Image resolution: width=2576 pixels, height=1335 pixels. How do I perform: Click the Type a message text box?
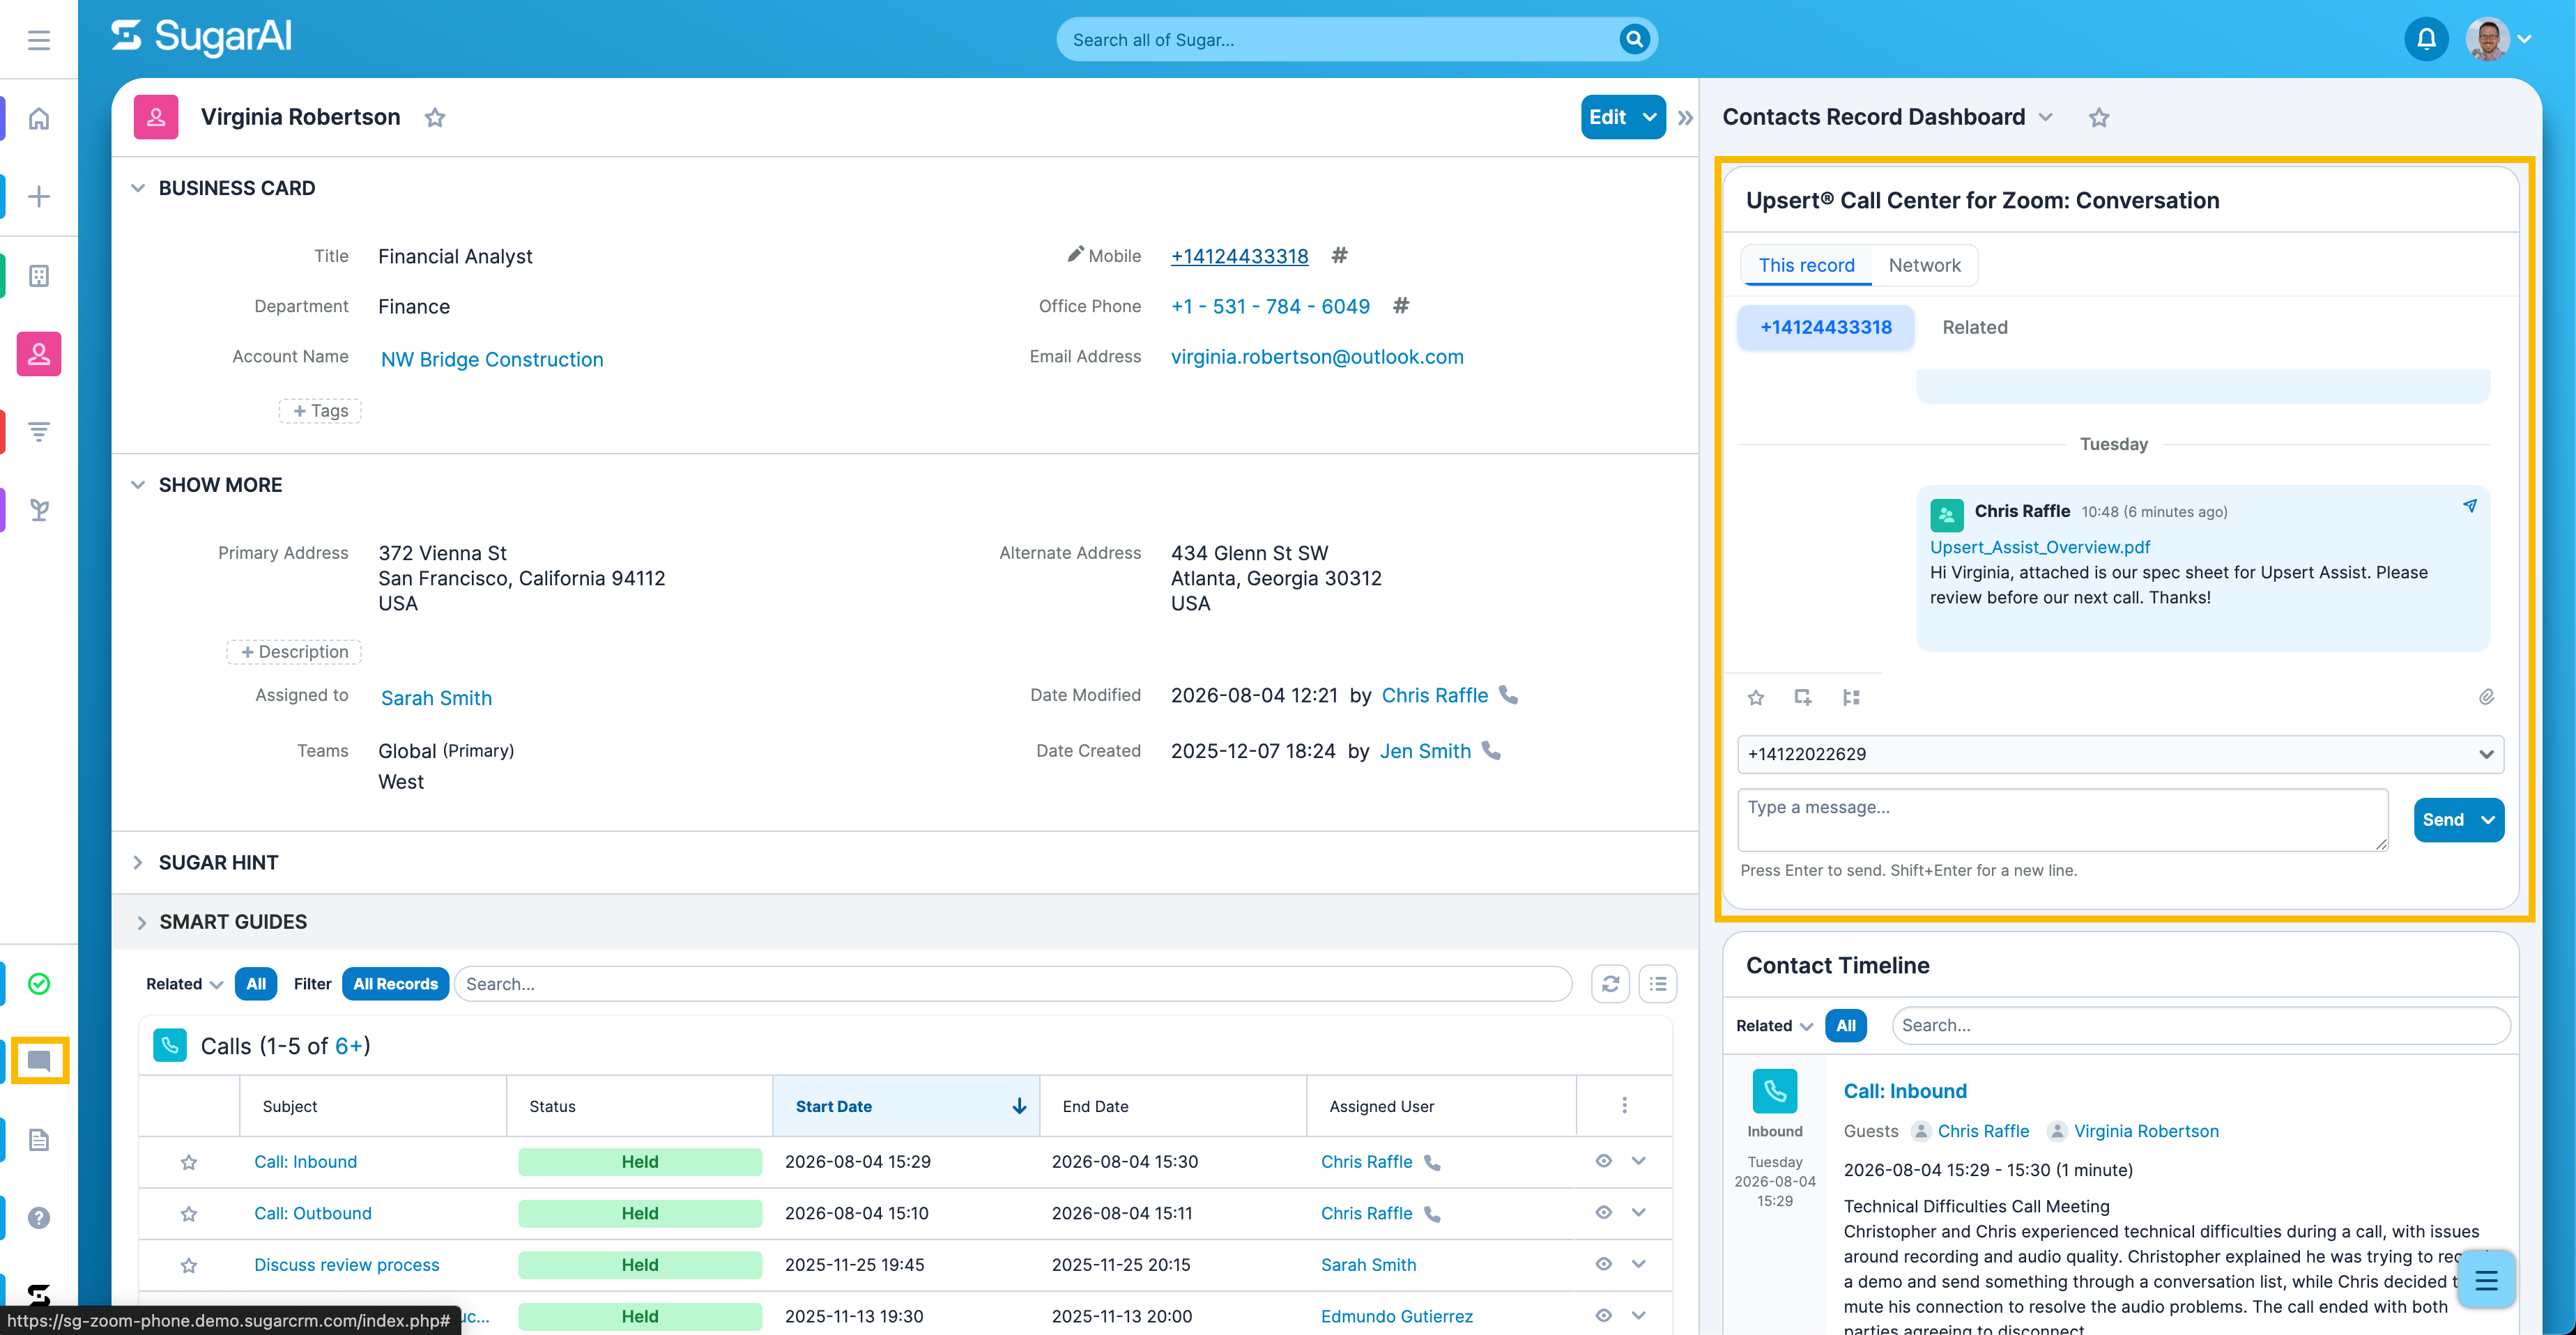[2063, 820]
